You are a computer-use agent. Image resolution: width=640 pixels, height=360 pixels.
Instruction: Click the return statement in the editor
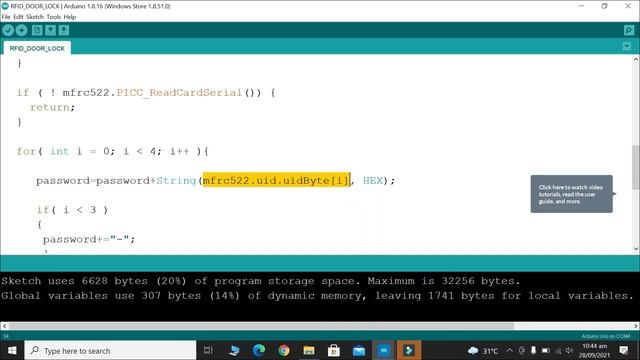tap(52, 107)
